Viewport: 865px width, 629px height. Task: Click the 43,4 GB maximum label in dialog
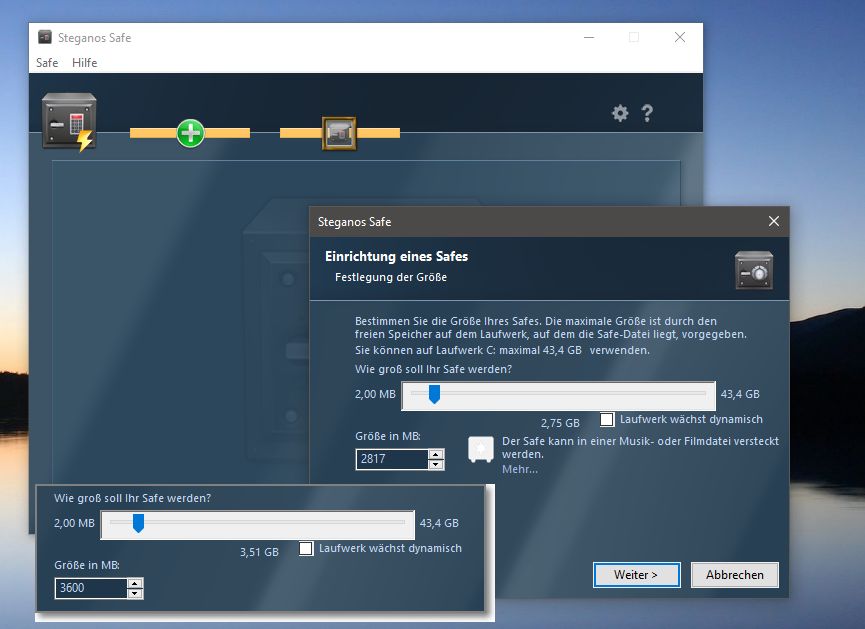tap(740, 395)
